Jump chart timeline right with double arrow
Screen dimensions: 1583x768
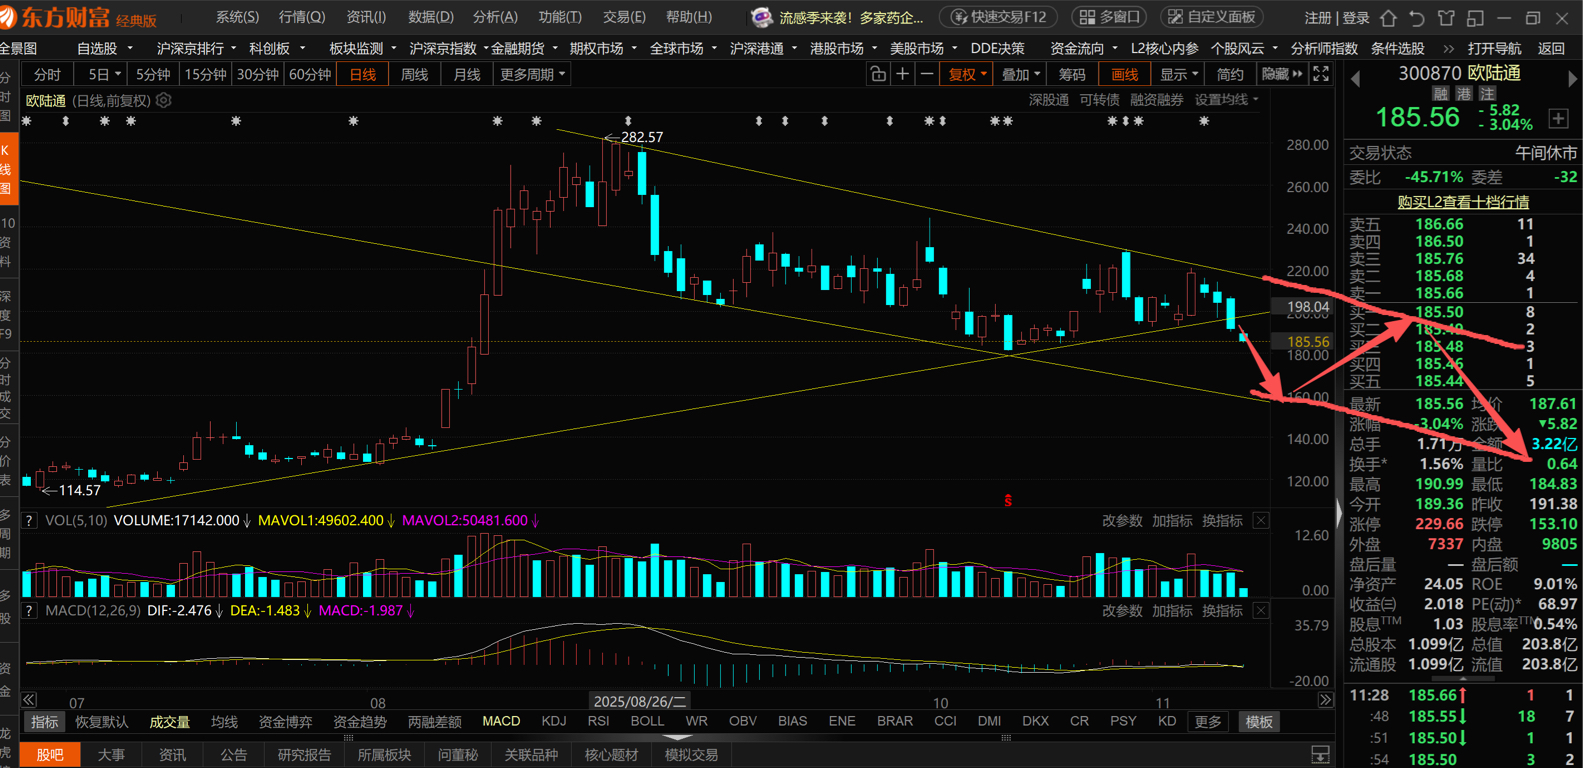(x=1326, y=700)
